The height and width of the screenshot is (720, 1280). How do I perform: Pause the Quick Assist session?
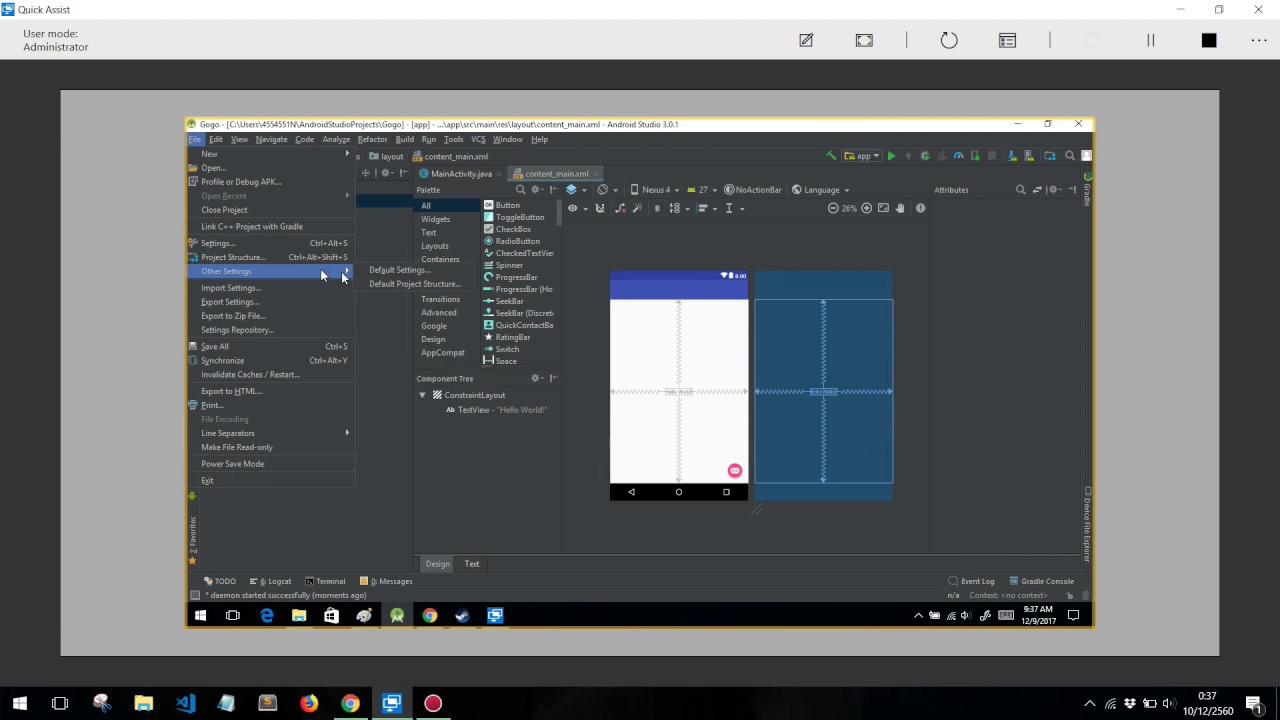[x=1150, y=40]
